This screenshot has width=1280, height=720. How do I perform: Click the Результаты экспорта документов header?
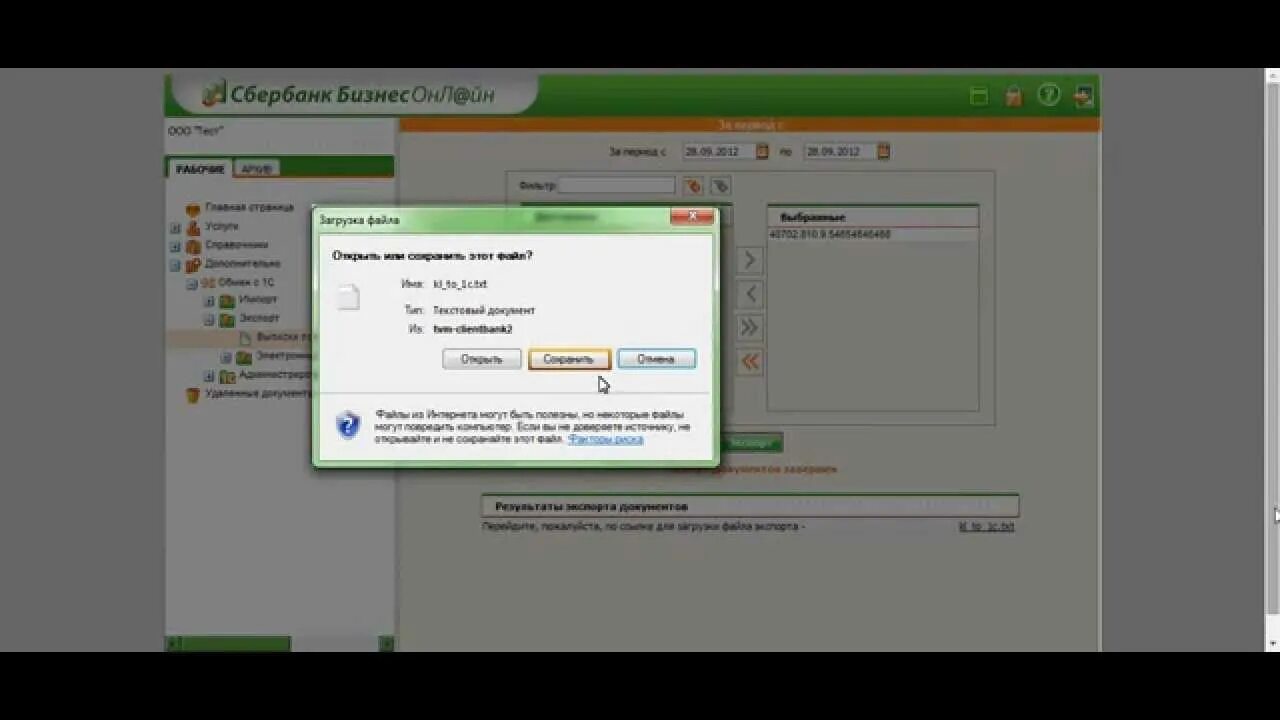[750, 506]
